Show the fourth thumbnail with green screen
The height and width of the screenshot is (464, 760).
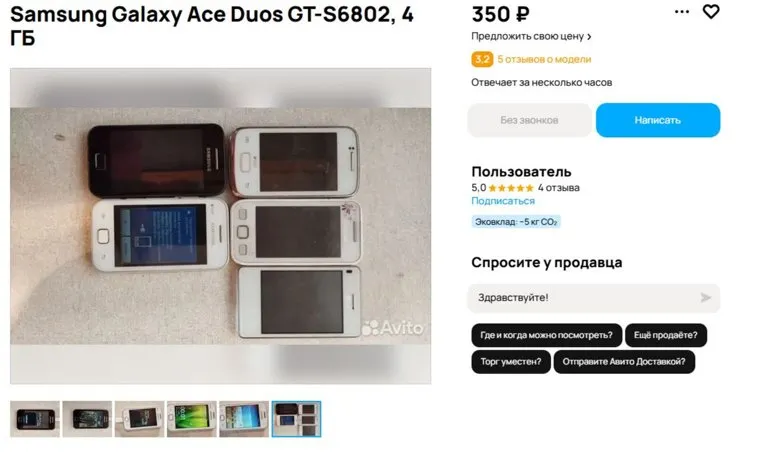[192, 419]
